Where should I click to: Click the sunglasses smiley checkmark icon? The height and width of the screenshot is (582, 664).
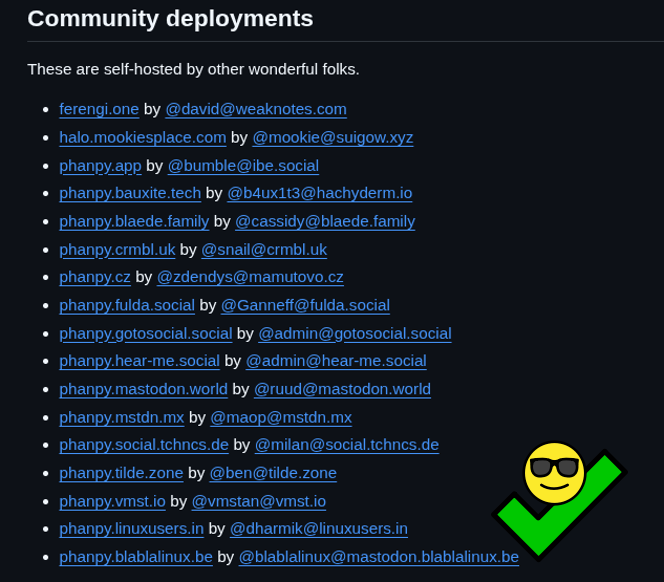pos(556,493)
